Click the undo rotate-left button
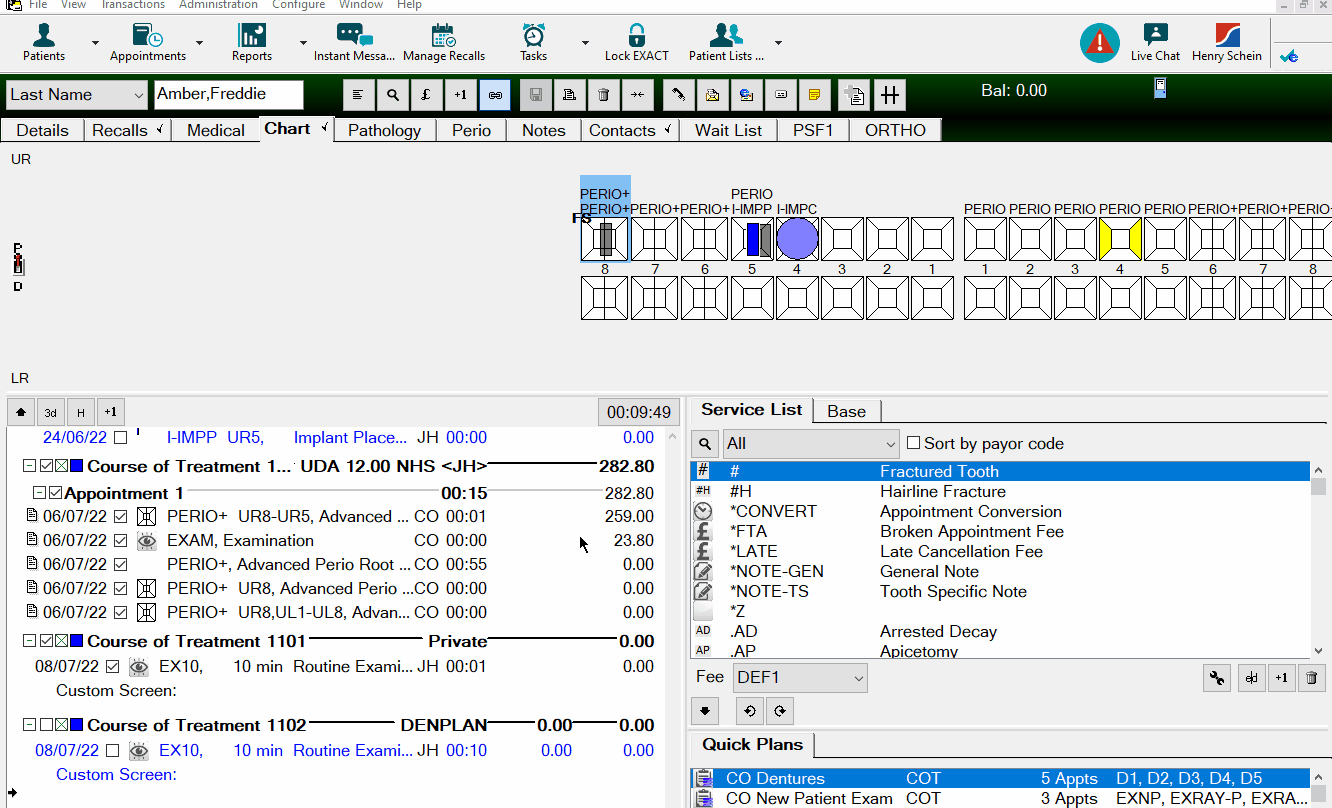Screen dimensions: 1332x808 point(749,711)
